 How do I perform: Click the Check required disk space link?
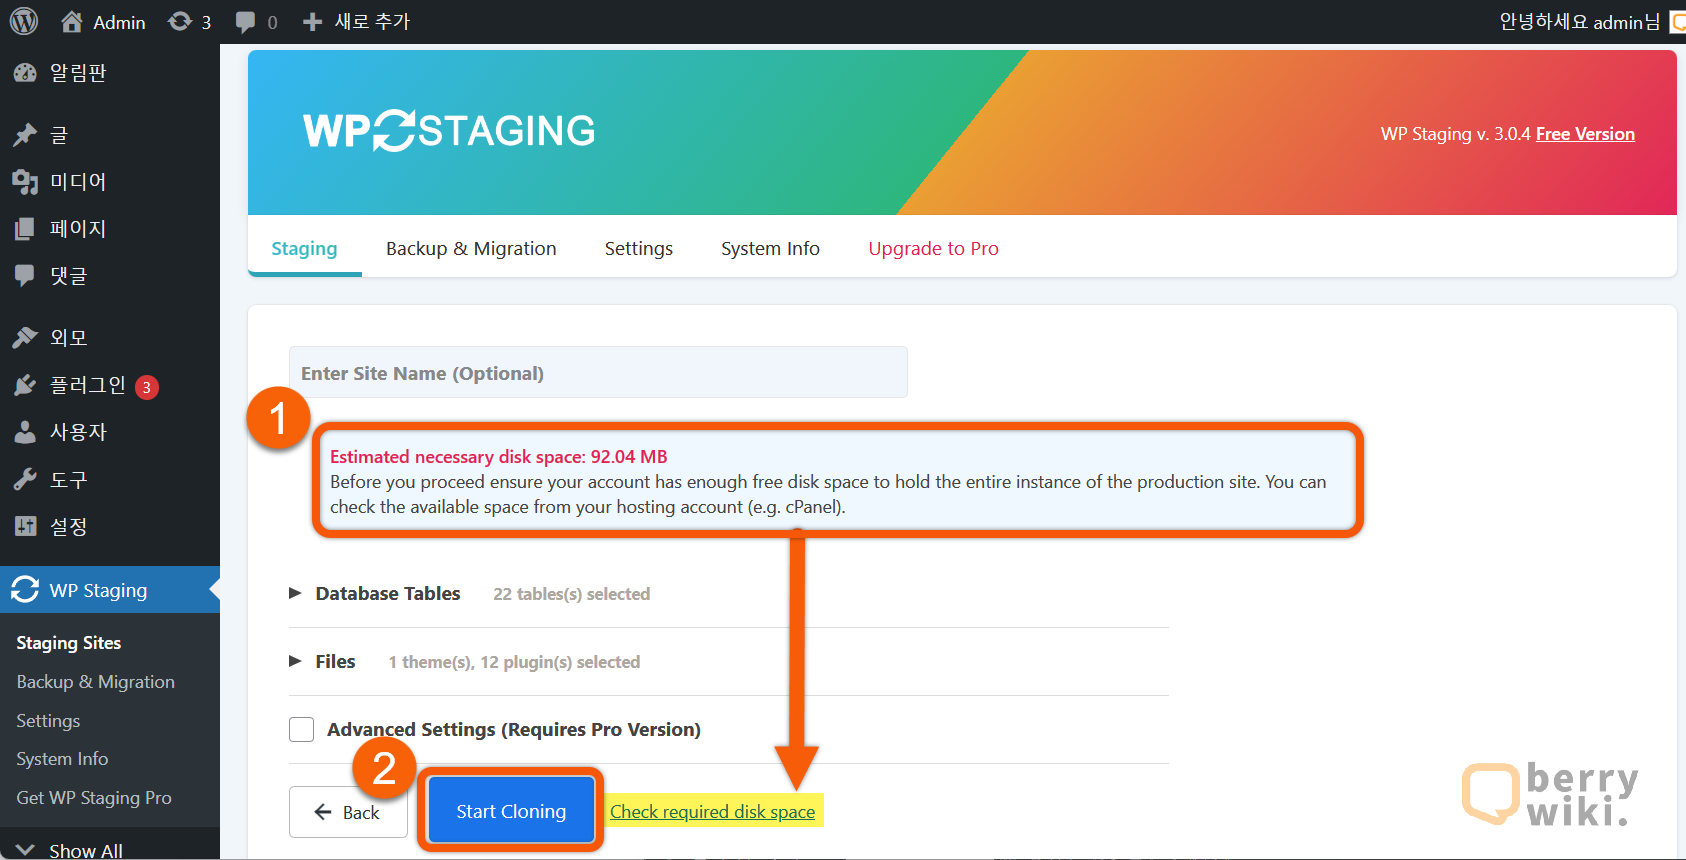[713, 812]
